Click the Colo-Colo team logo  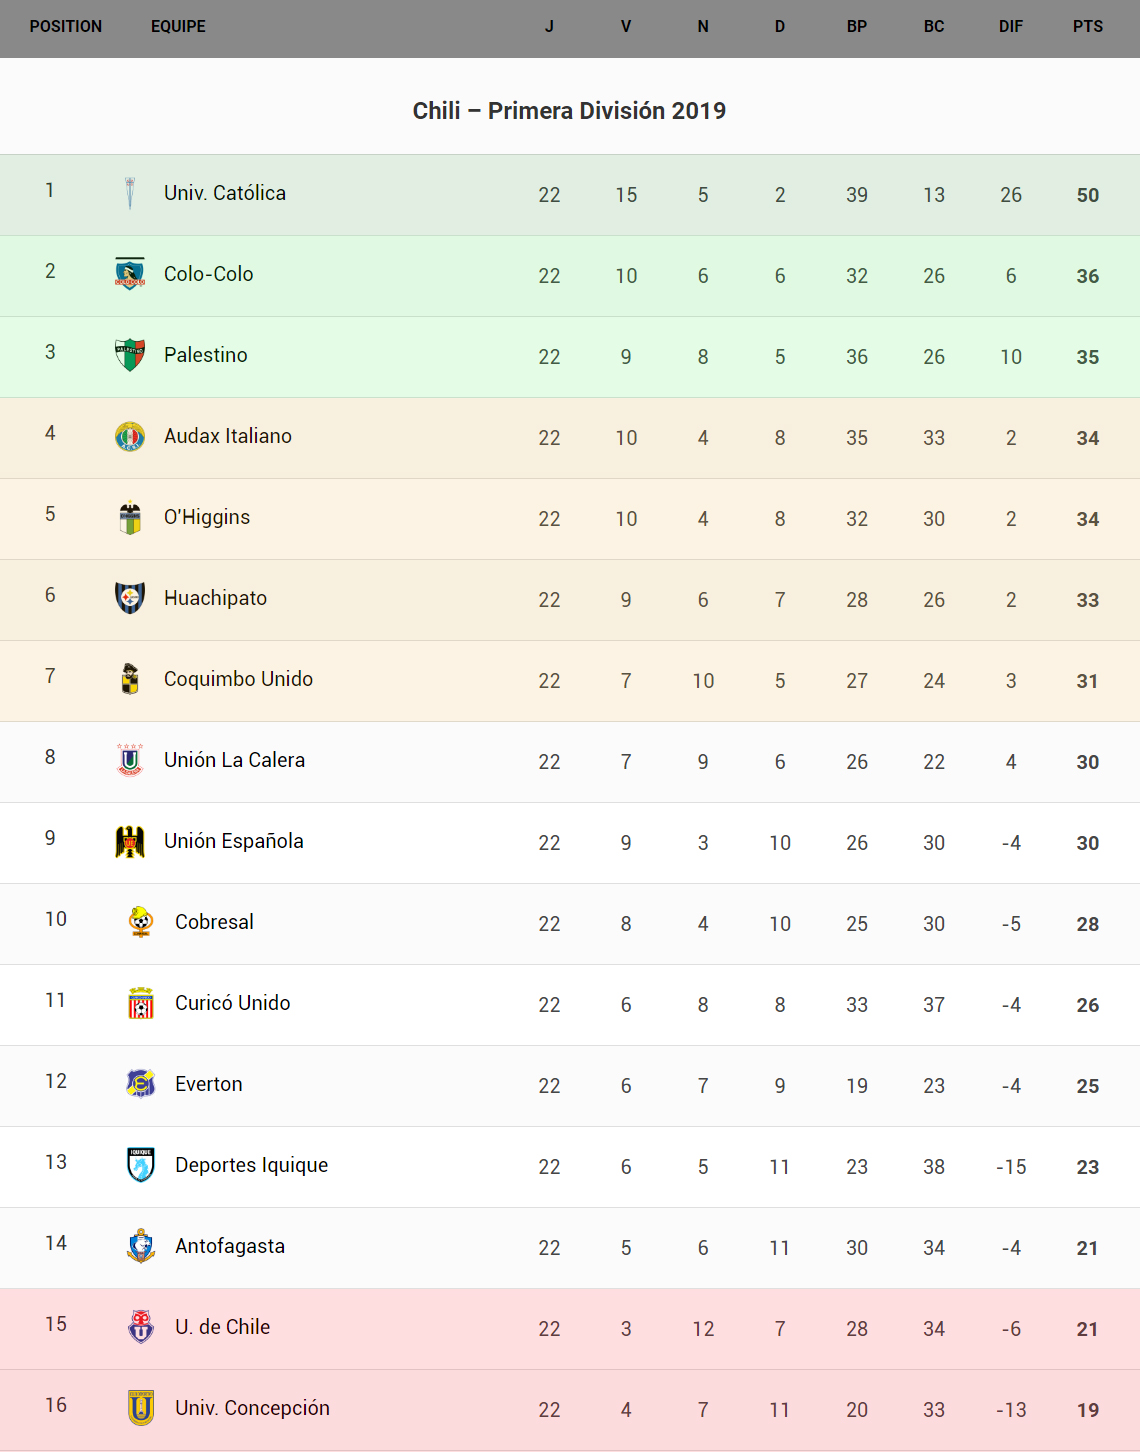coord(130,274)
